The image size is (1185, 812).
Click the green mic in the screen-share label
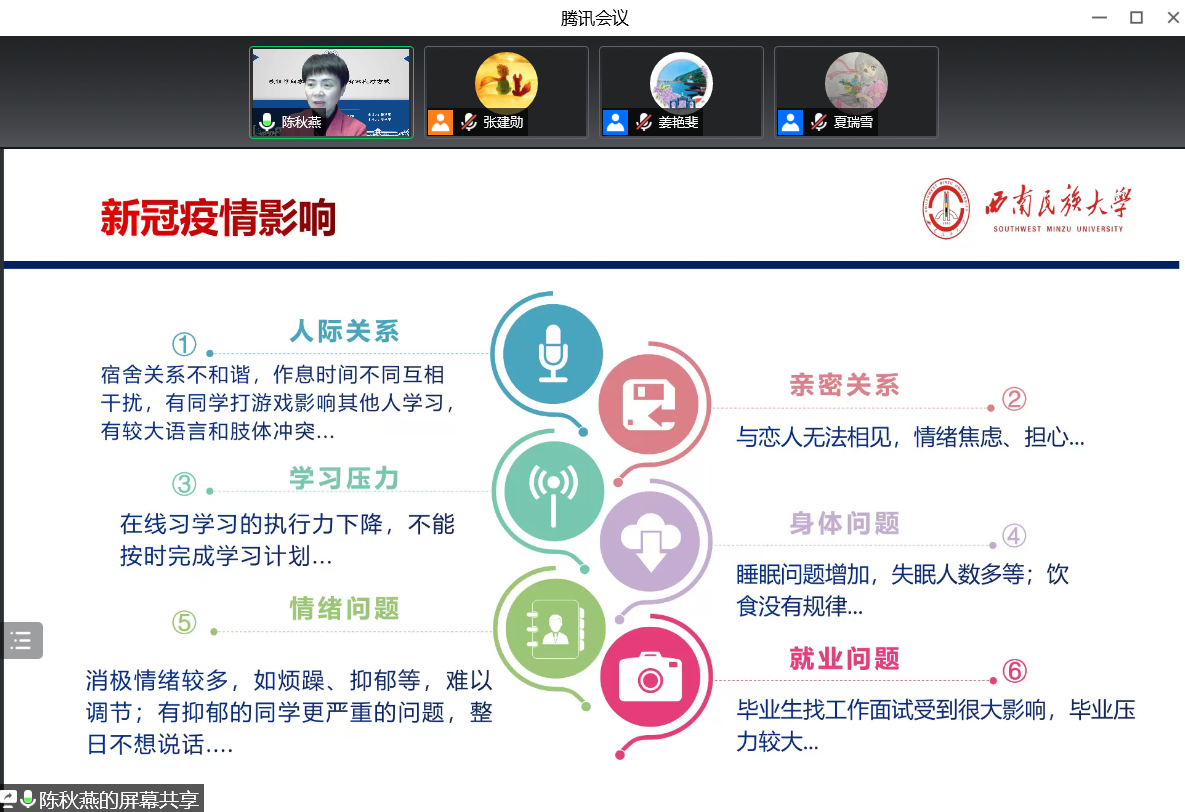coord(27,799)
